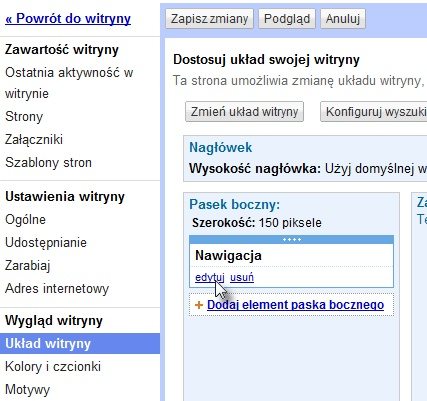Click Zapisz zmiany button
This screenshot has height=401, width=427.
pyautogui.click(x=209, y=19)
